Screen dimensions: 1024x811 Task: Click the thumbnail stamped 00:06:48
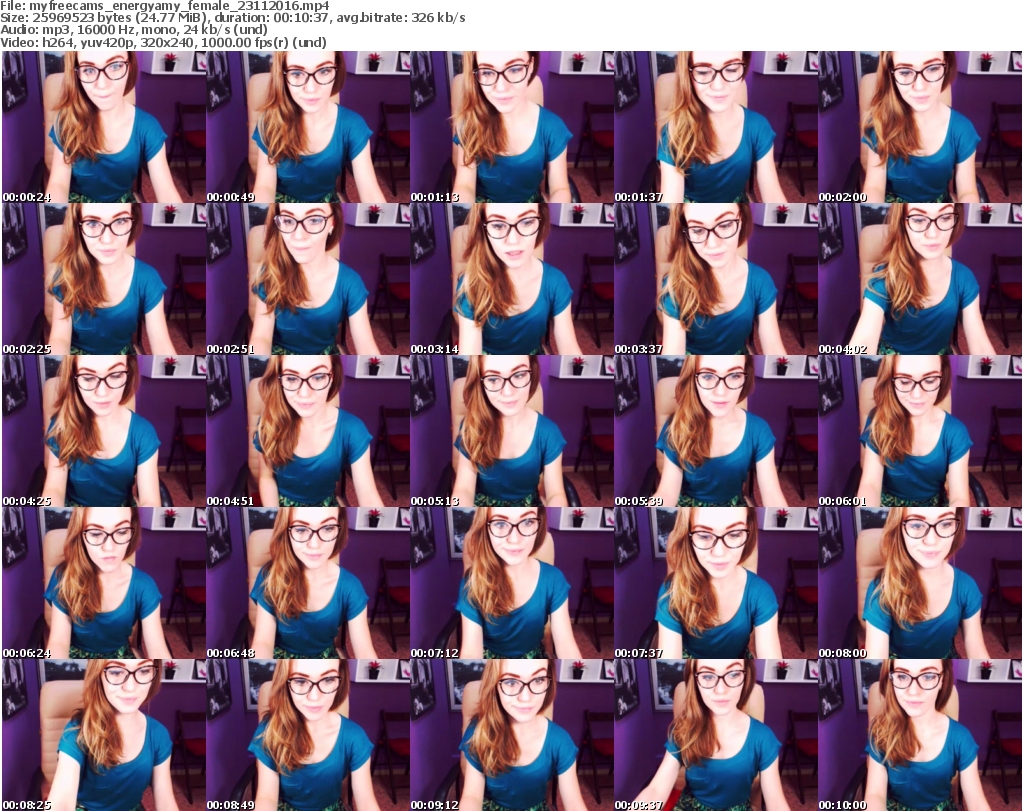click(x=308, y=583)
